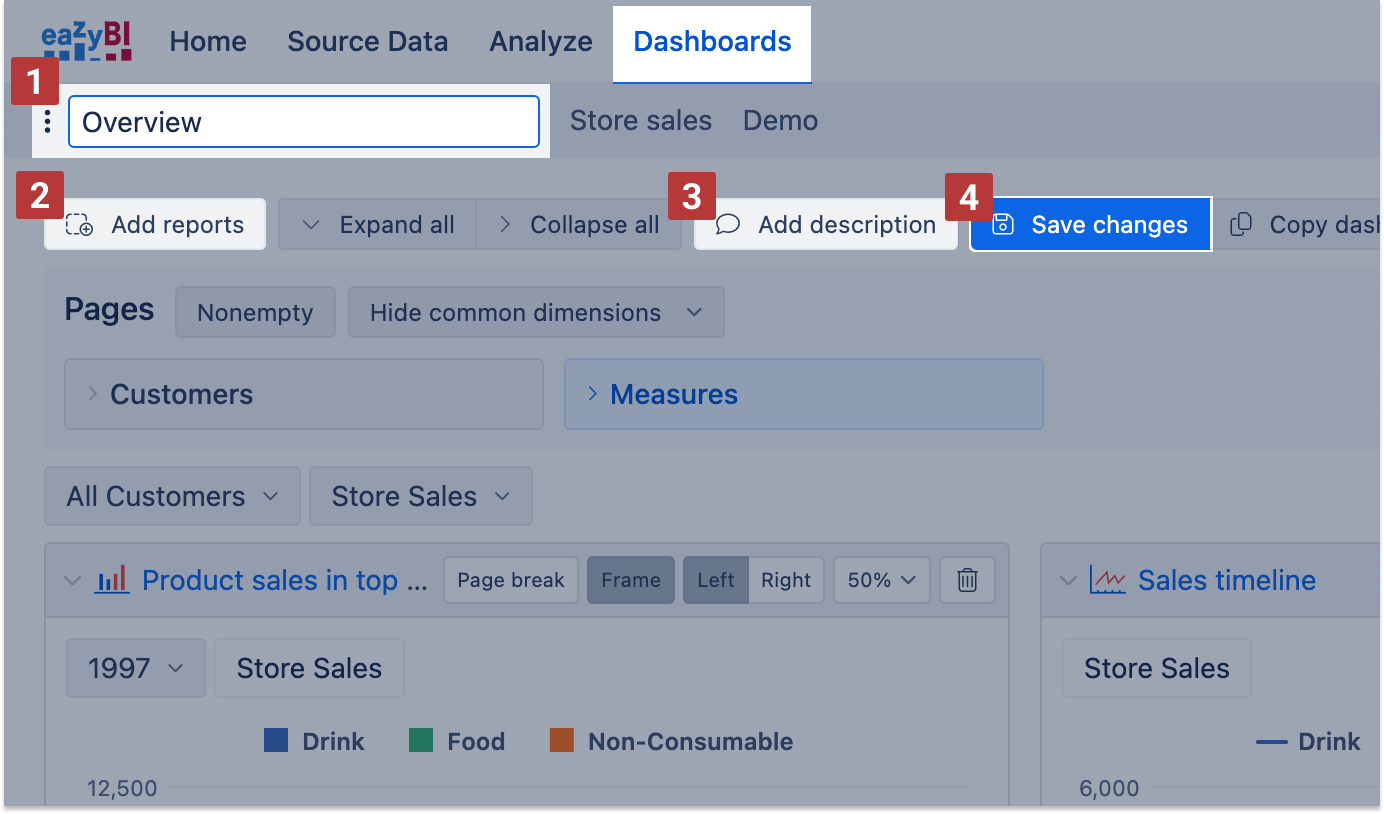
Task: Toggle the Nonempty pages option
Action: click(x=255, y=313)
